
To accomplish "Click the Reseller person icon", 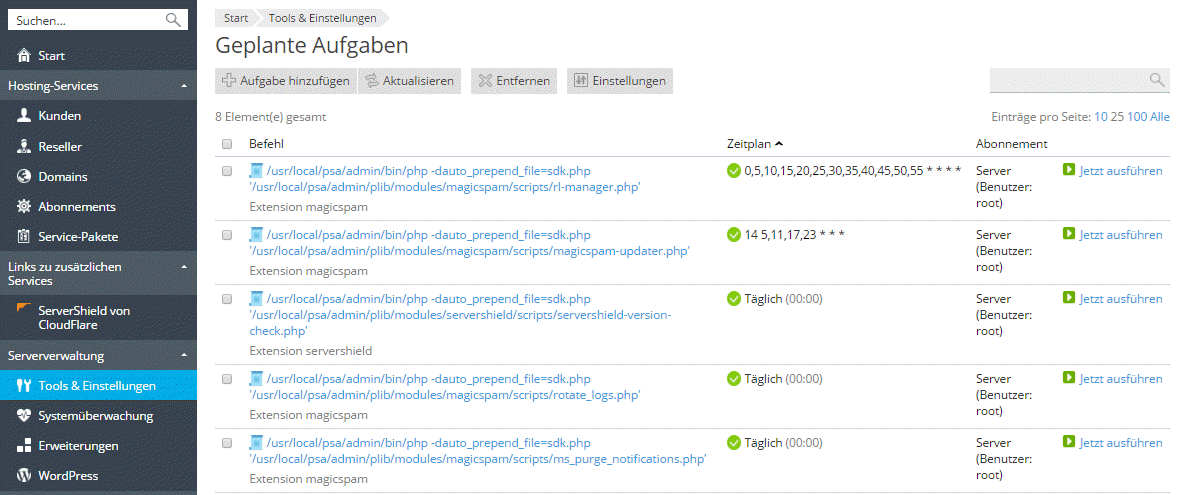I will (24, 146).
